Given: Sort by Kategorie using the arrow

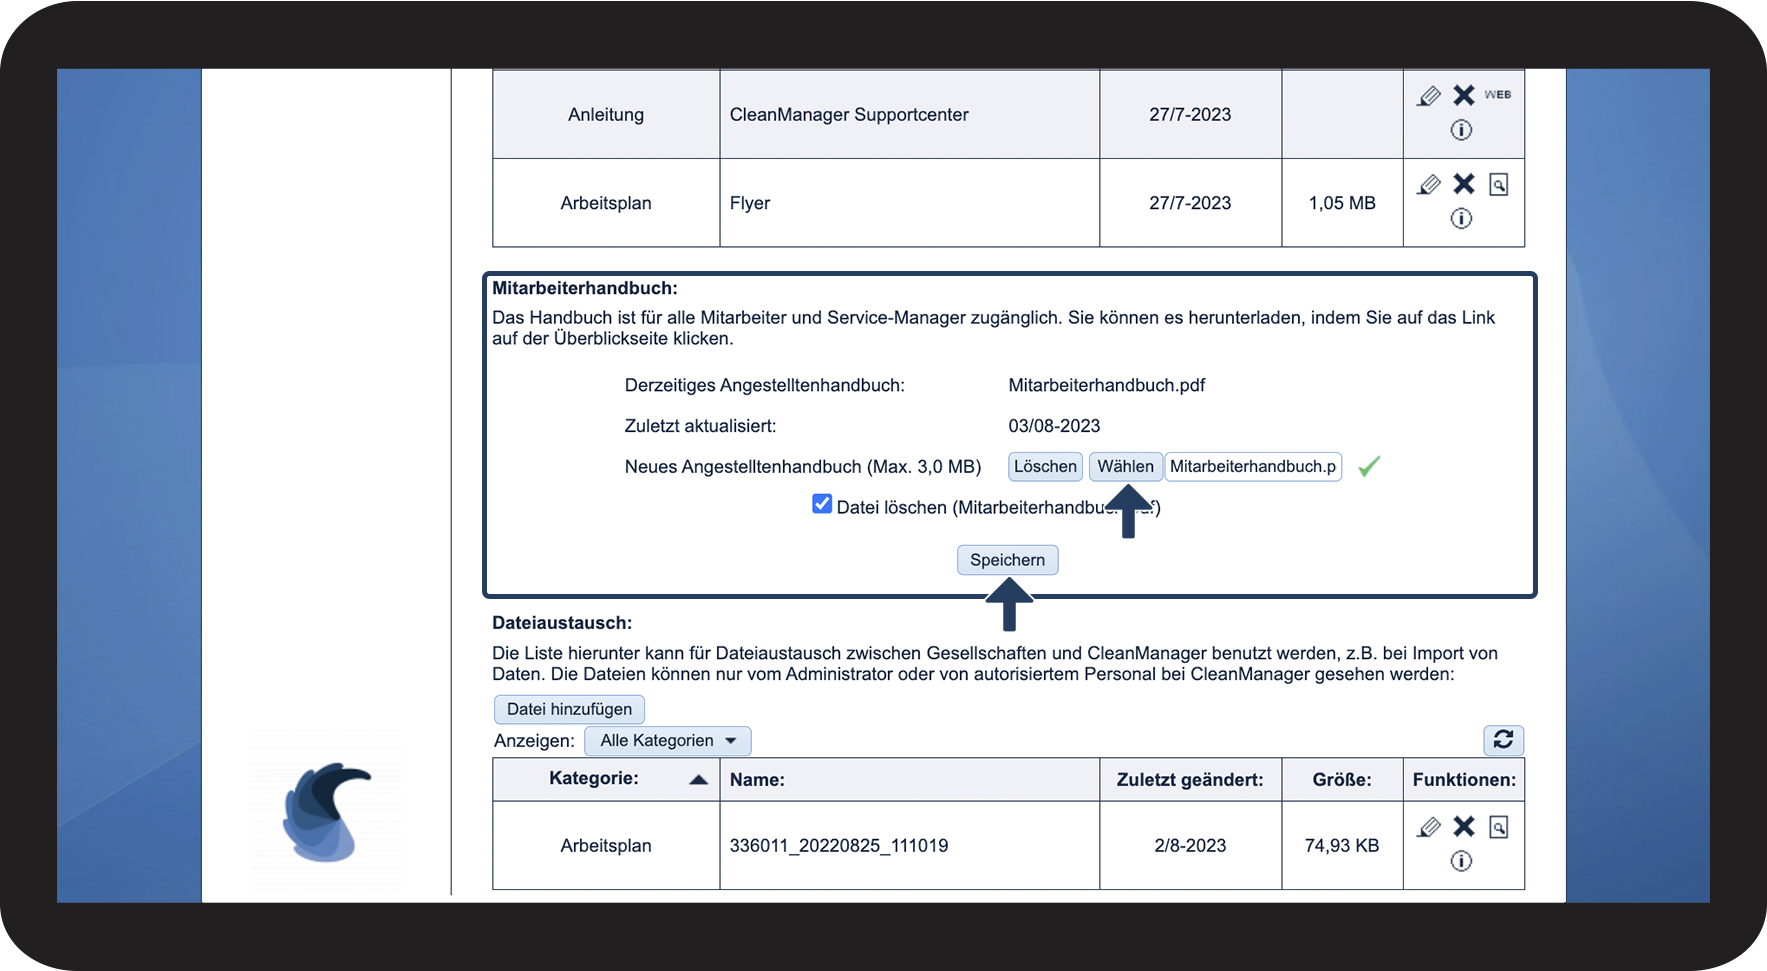Looking at the screenshot, I should tap(699, 780).
